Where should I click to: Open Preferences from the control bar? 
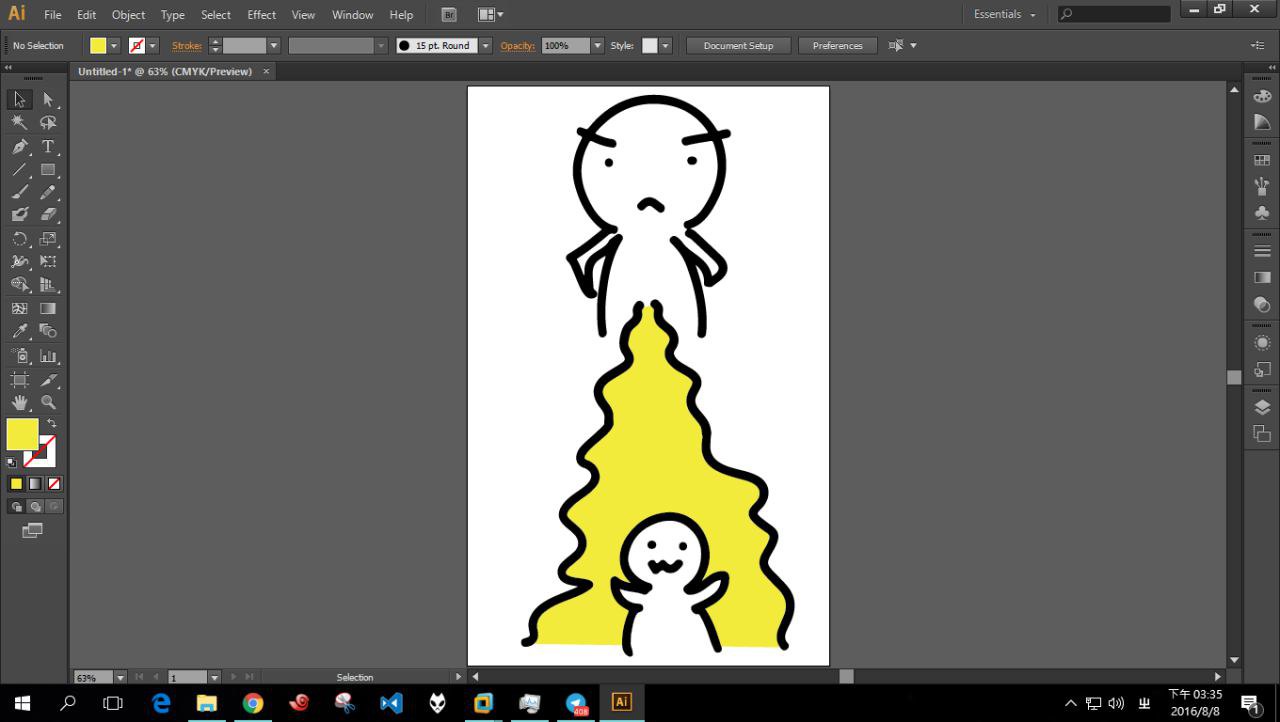click(837, 46)
